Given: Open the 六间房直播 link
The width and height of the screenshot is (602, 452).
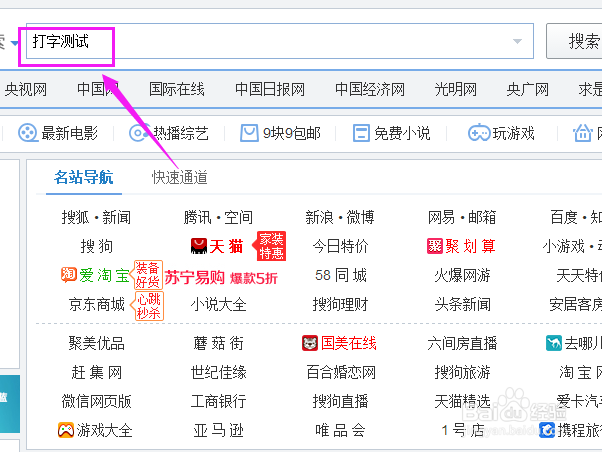Looking at the screenshot, I should click(462, 343).
